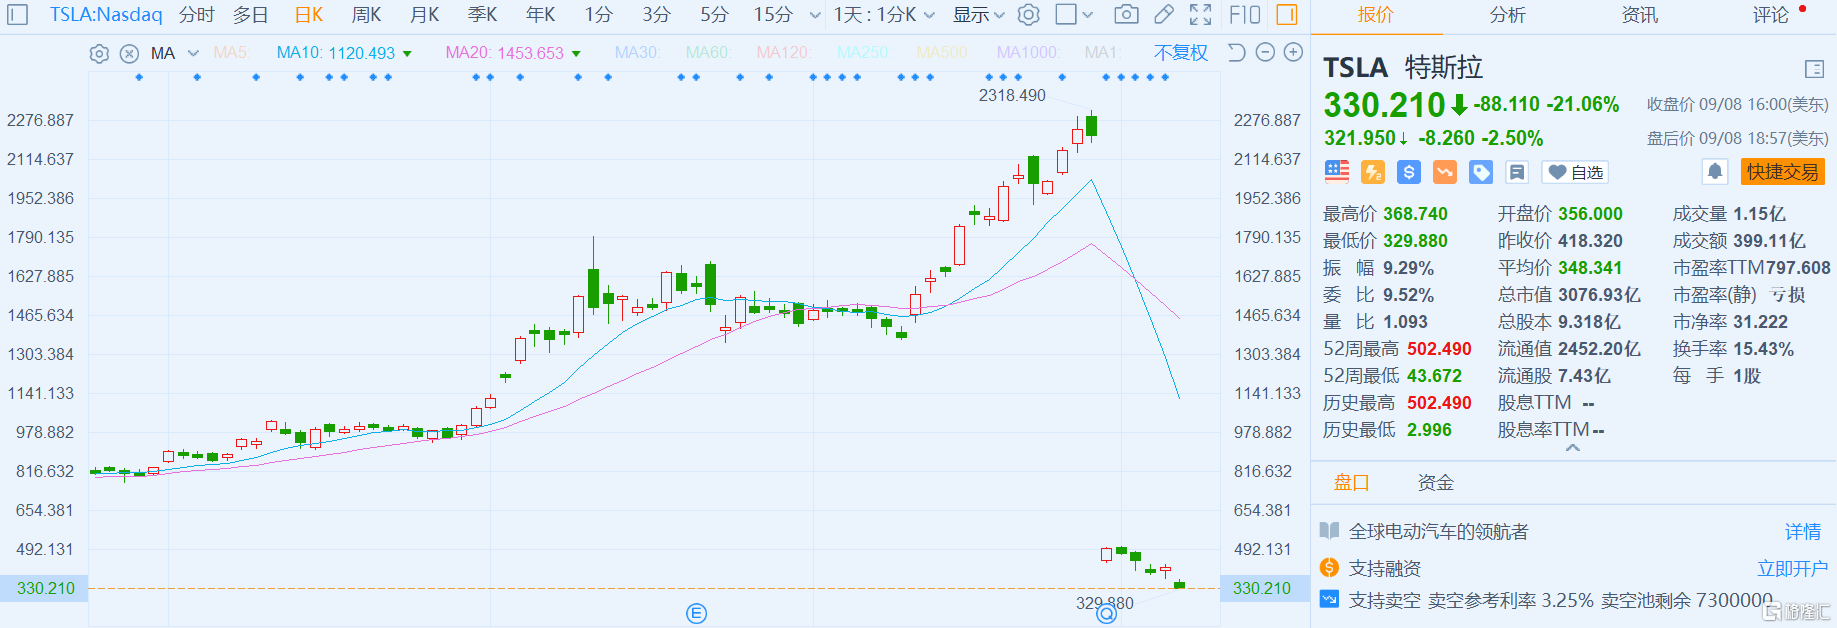Collapse the quote details with chevron
Viewport: 1837px width, 628px height.
tap(1573, 448)
